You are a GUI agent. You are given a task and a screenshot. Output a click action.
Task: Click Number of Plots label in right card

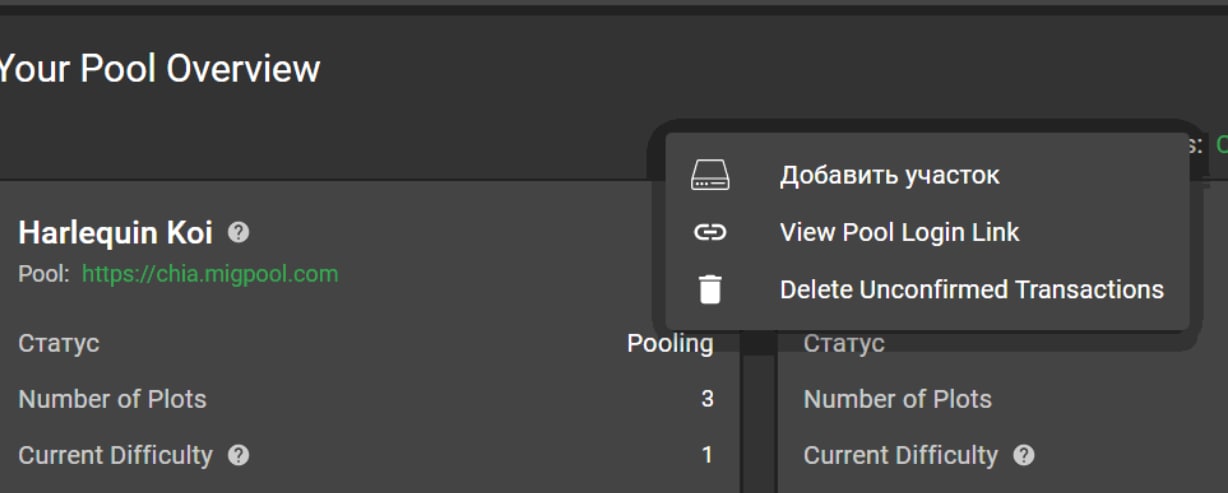[x=898, y=400]
